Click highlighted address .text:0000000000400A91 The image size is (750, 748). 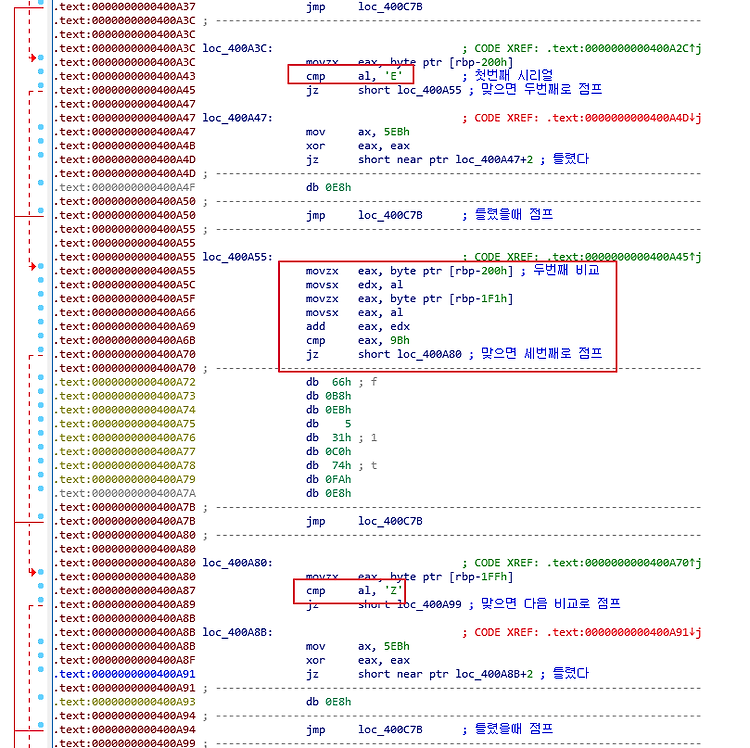point(124,673)
